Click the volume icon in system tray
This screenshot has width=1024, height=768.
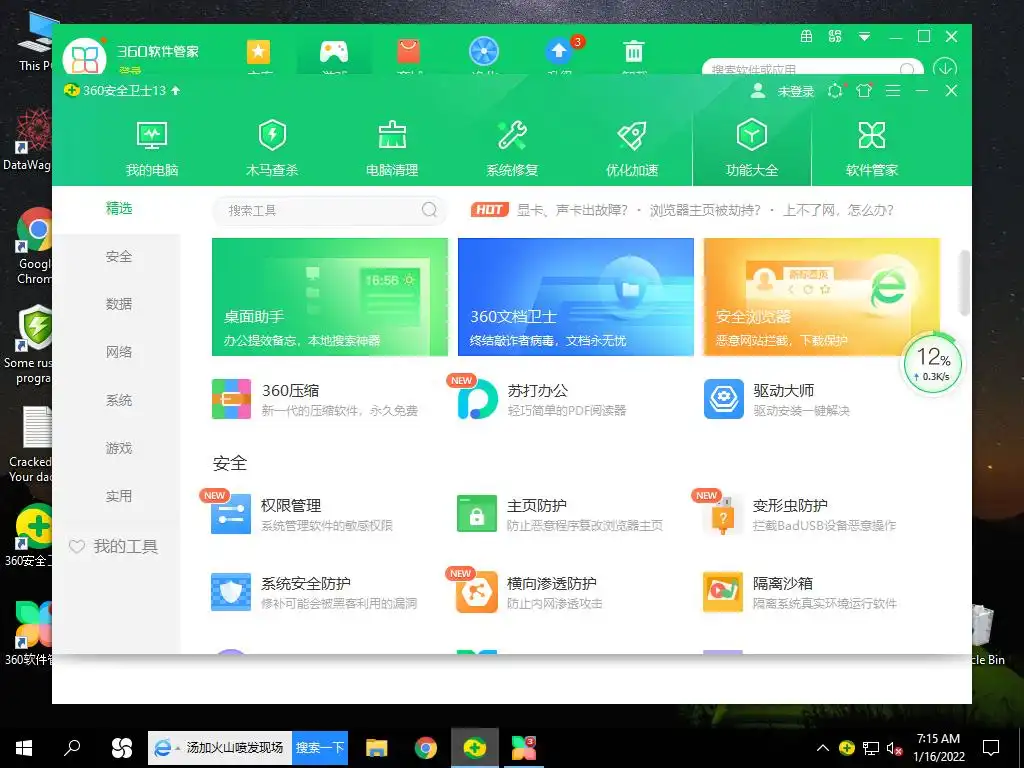point(895,748)
